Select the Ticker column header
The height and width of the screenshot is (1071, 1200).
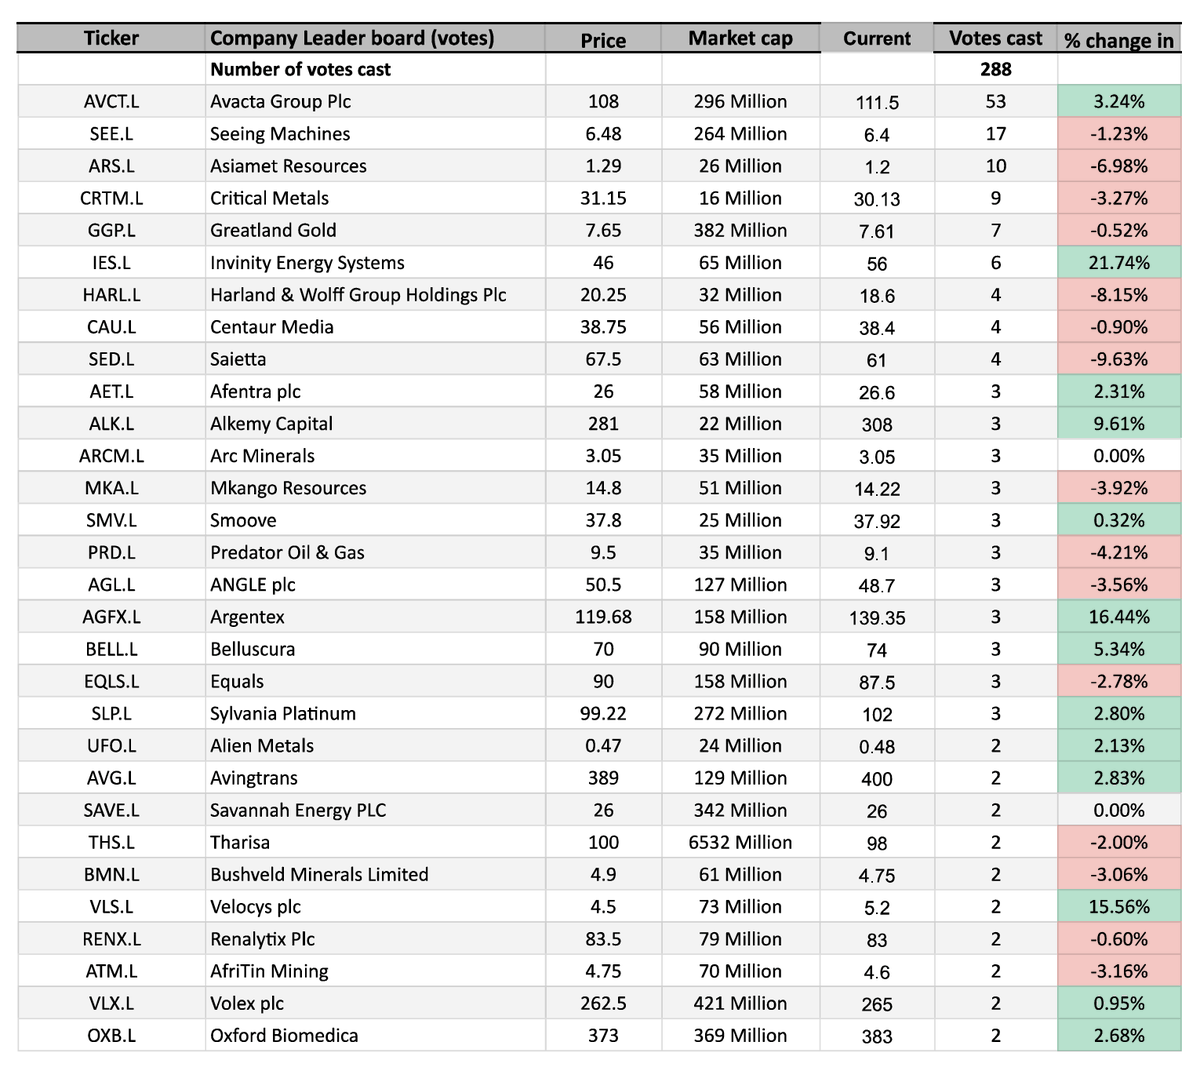click(x=110, y=38)
